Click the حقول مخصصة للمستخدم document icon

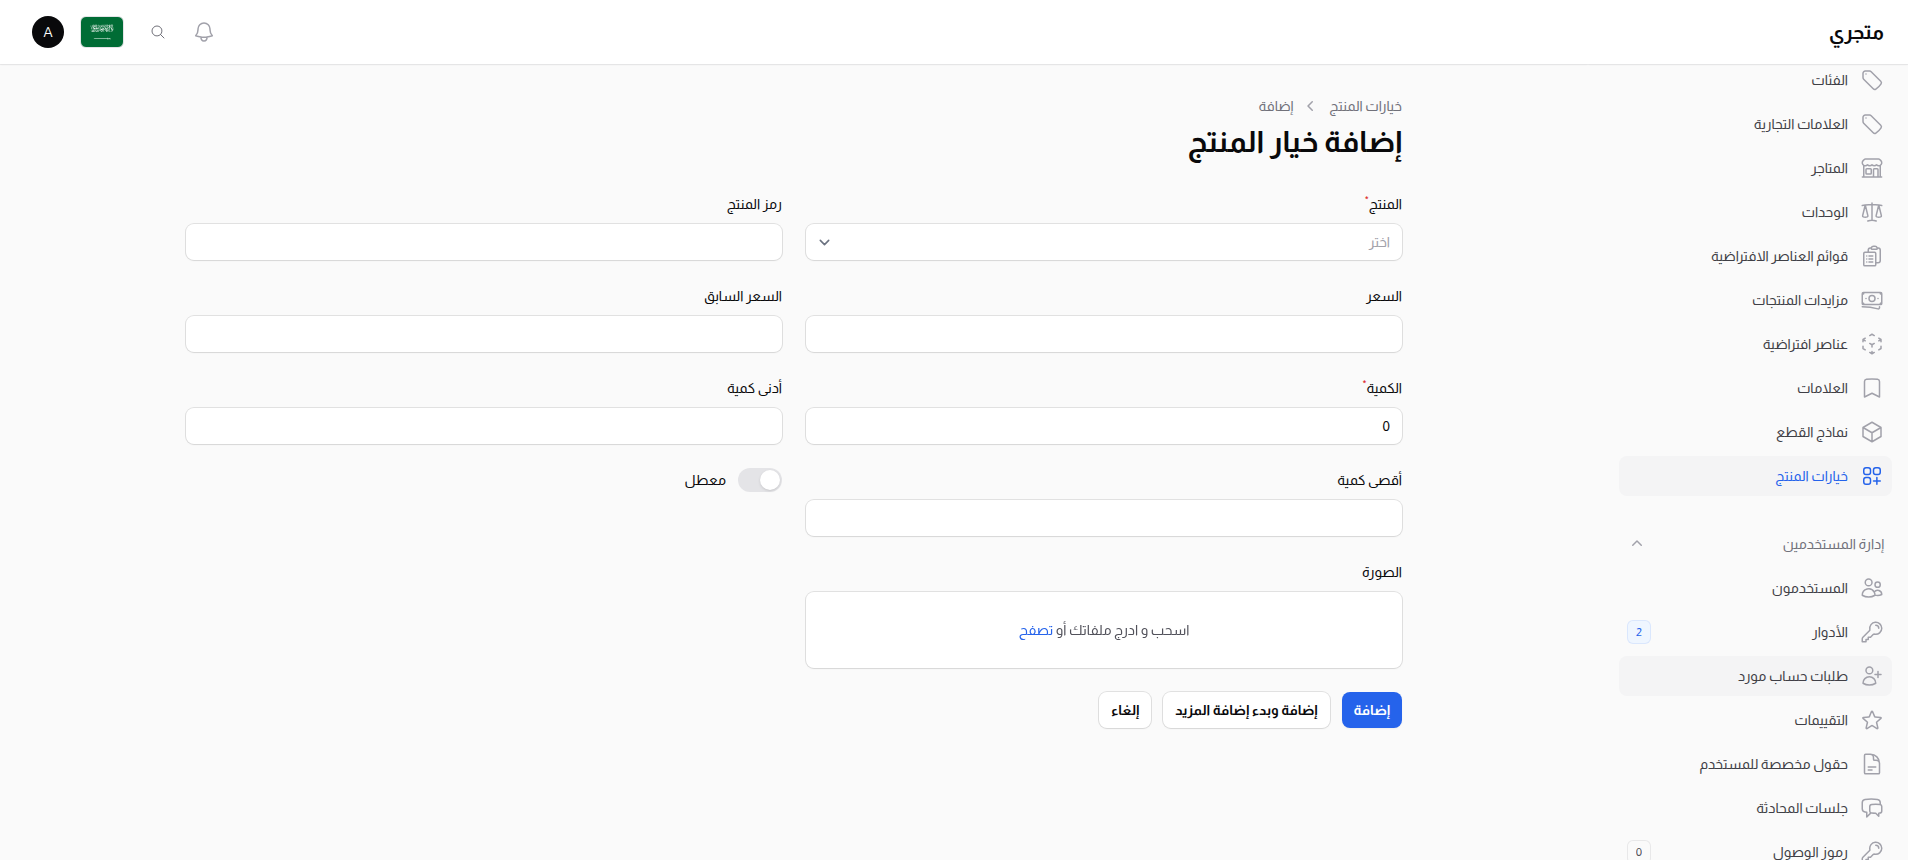coord(1872,764)
